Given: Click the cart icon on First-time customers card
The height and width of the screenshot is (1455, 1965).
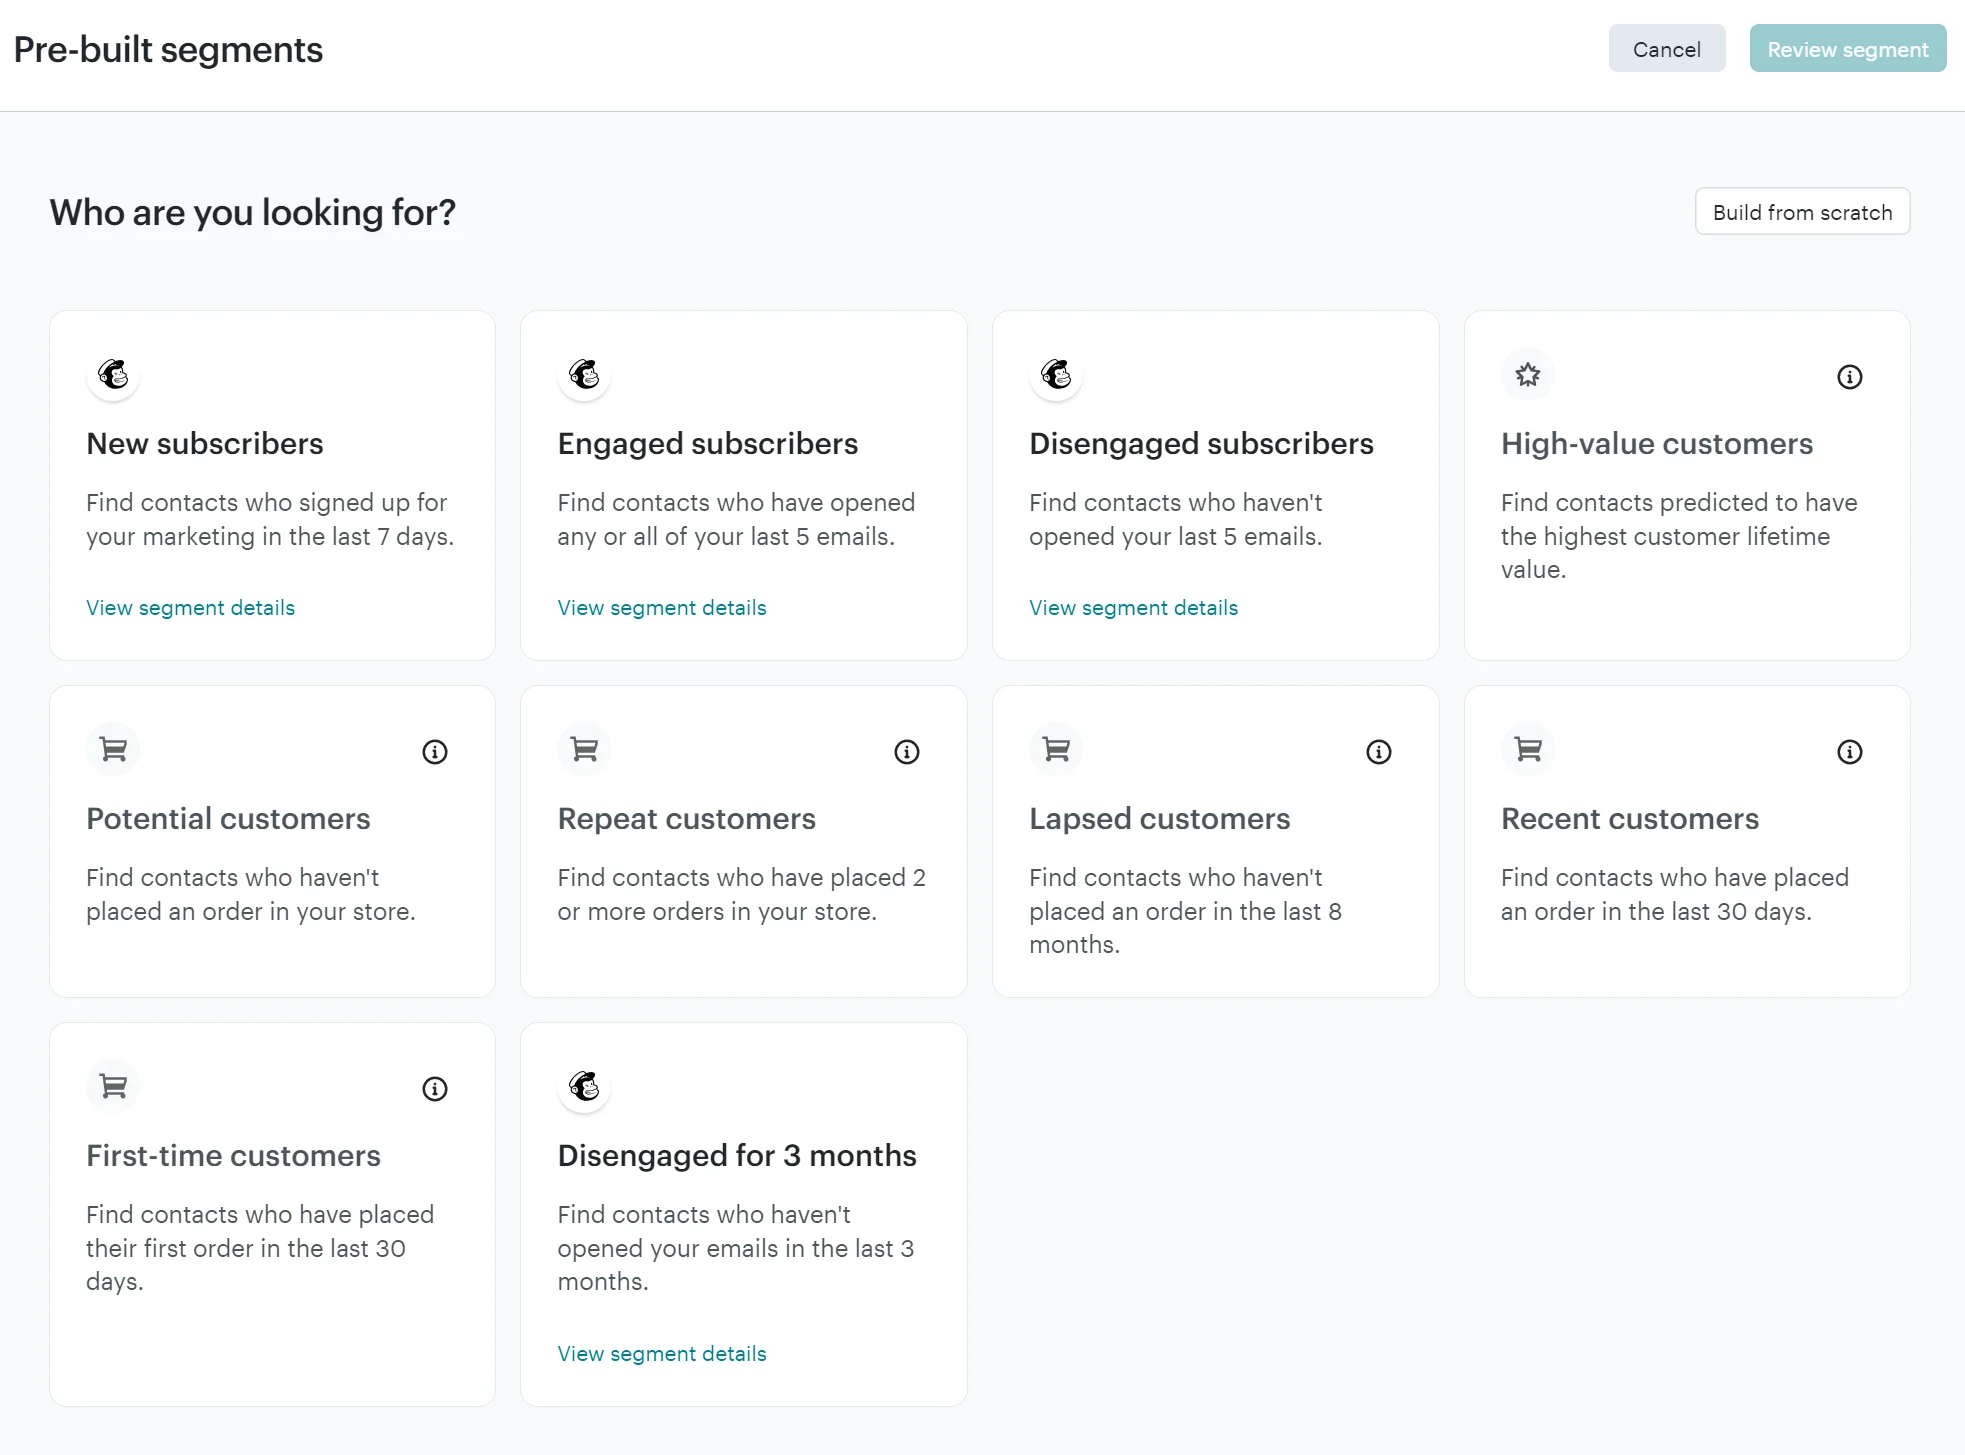Looking at the screenshot, I should 113,1087.
